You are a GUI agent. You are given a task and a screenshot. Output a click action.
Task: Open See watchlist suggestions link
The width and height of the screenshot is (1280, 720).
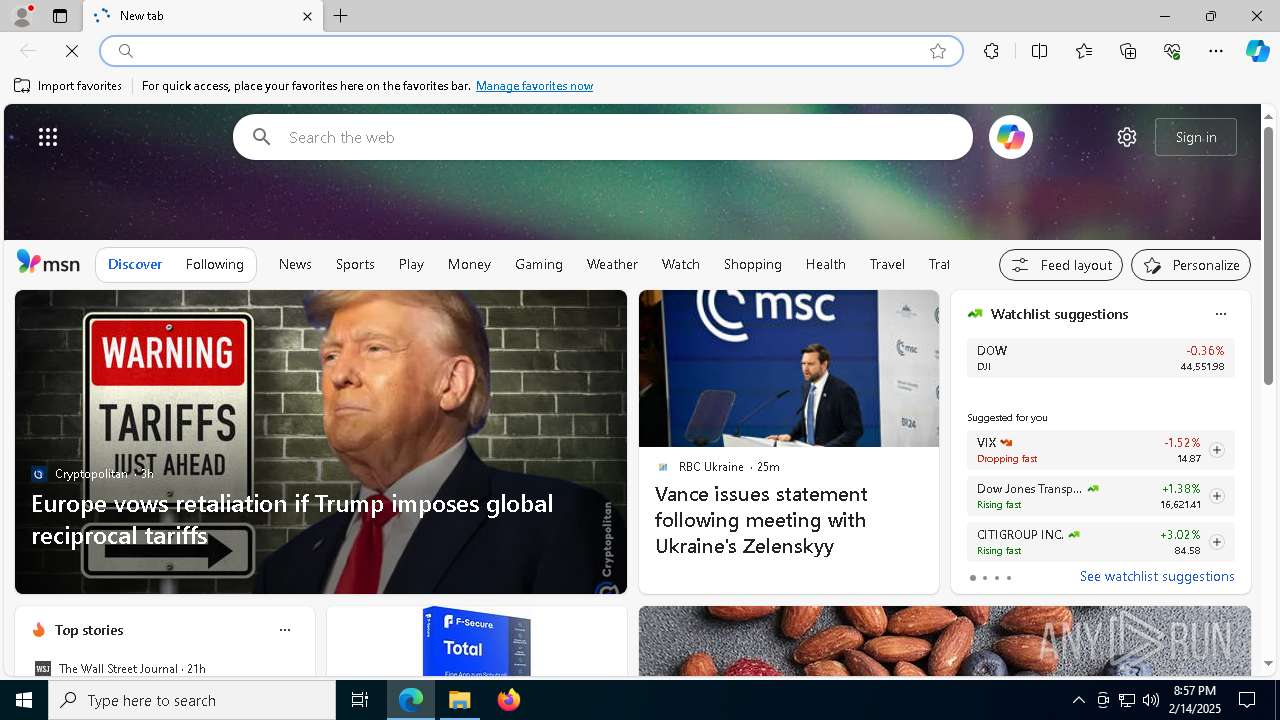1157,576
